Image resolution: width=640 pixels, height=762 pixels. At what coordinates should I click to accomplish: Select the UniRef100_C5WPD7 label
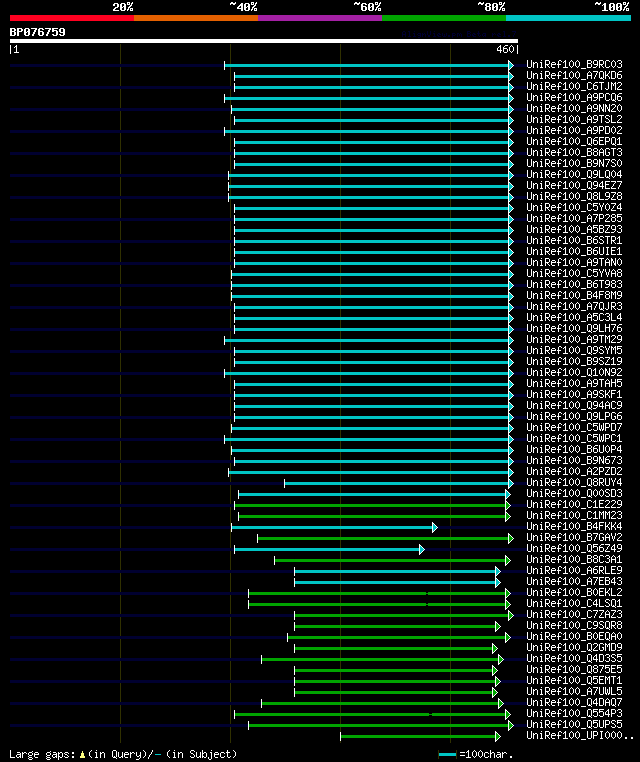574,427
